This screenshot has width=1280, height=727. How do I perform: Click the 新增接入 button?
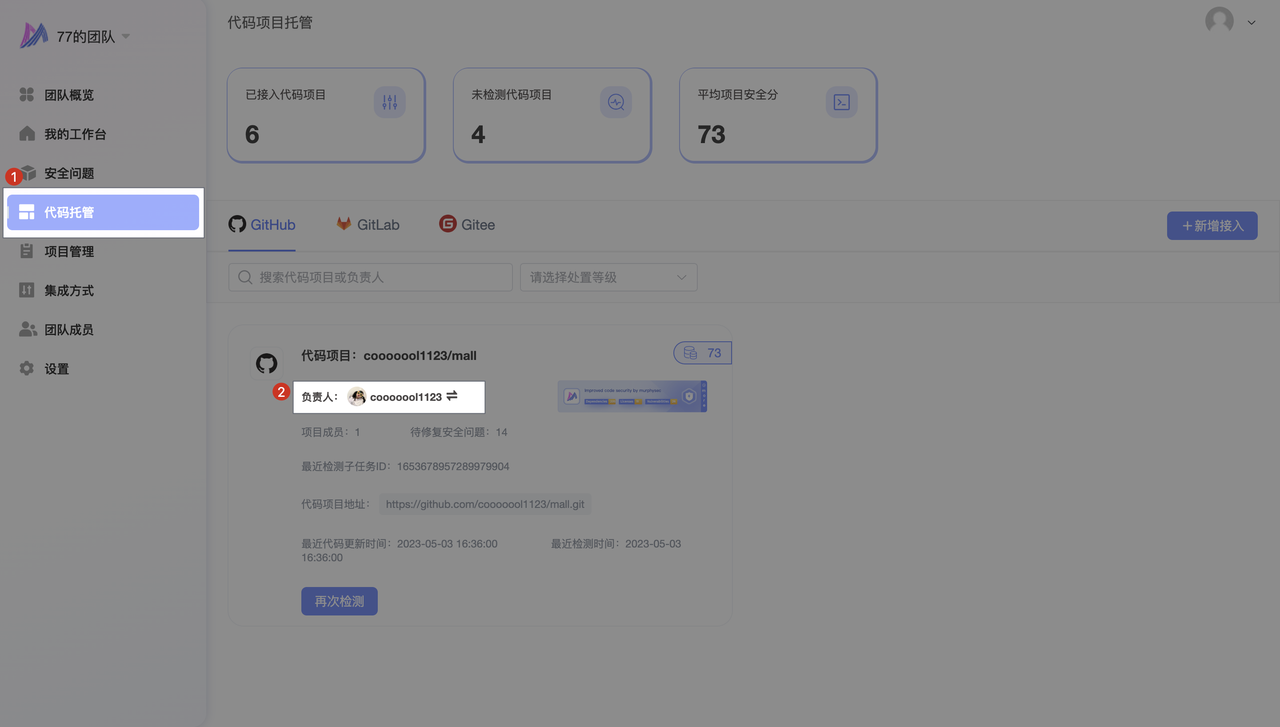click(x=1211, y=226)
